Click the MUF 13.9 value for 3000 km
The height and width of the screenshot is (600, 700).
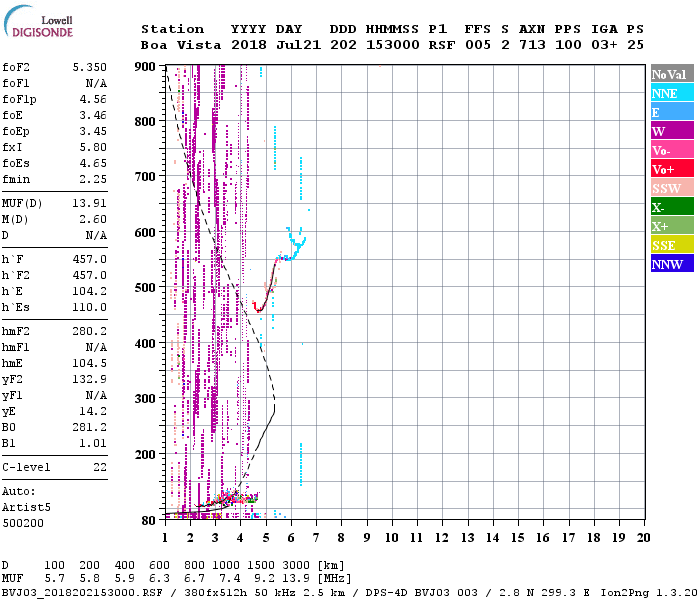tap(296, 579)
